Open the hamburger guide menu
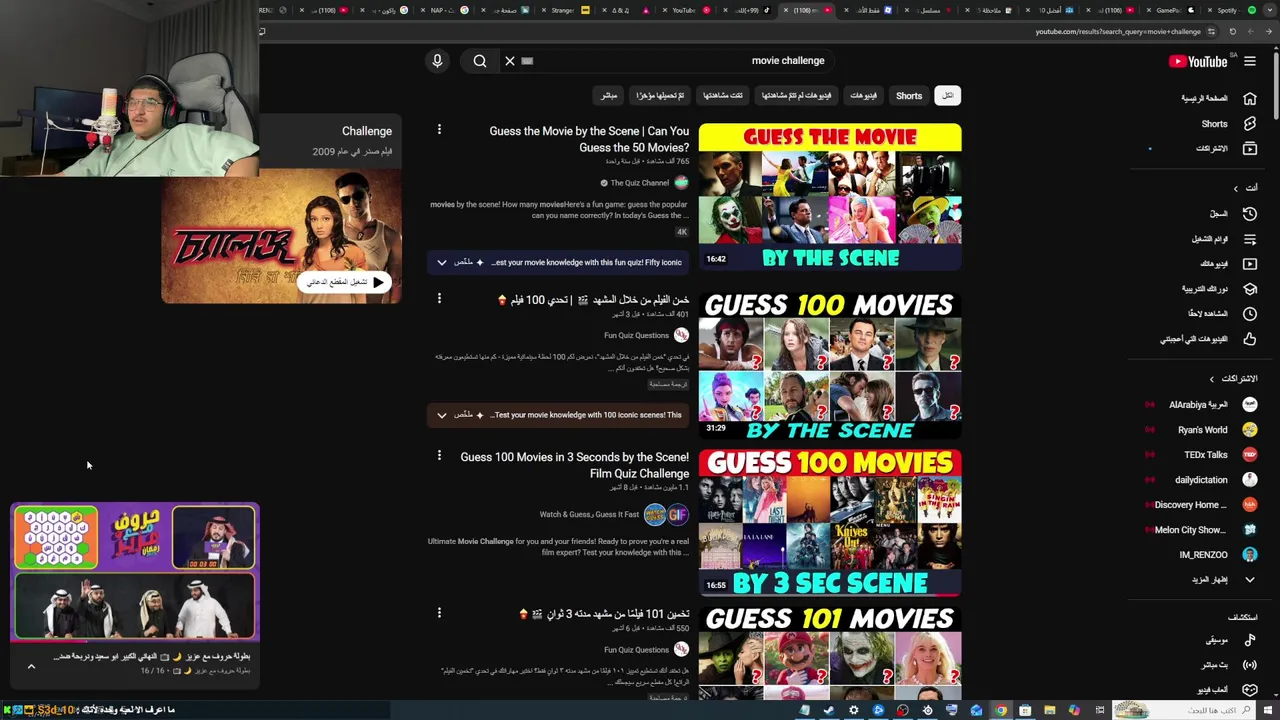The image size is (1280, 720). pyautogui.click(x=1250, y=61)
